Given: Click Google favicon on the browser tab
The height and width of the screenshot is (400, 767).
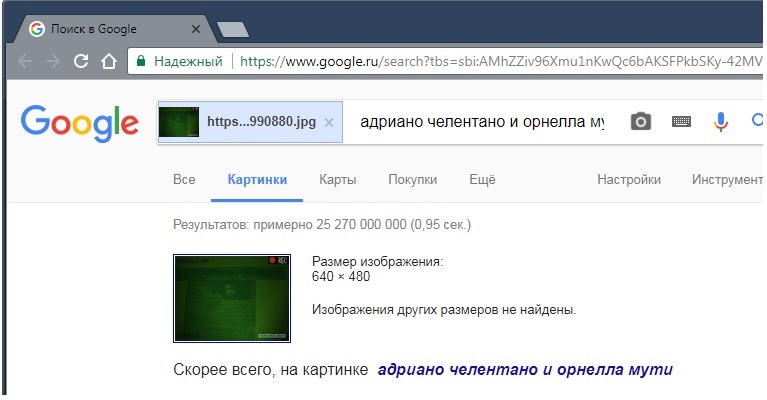Looking at the screenshot, I should point(37,29).
